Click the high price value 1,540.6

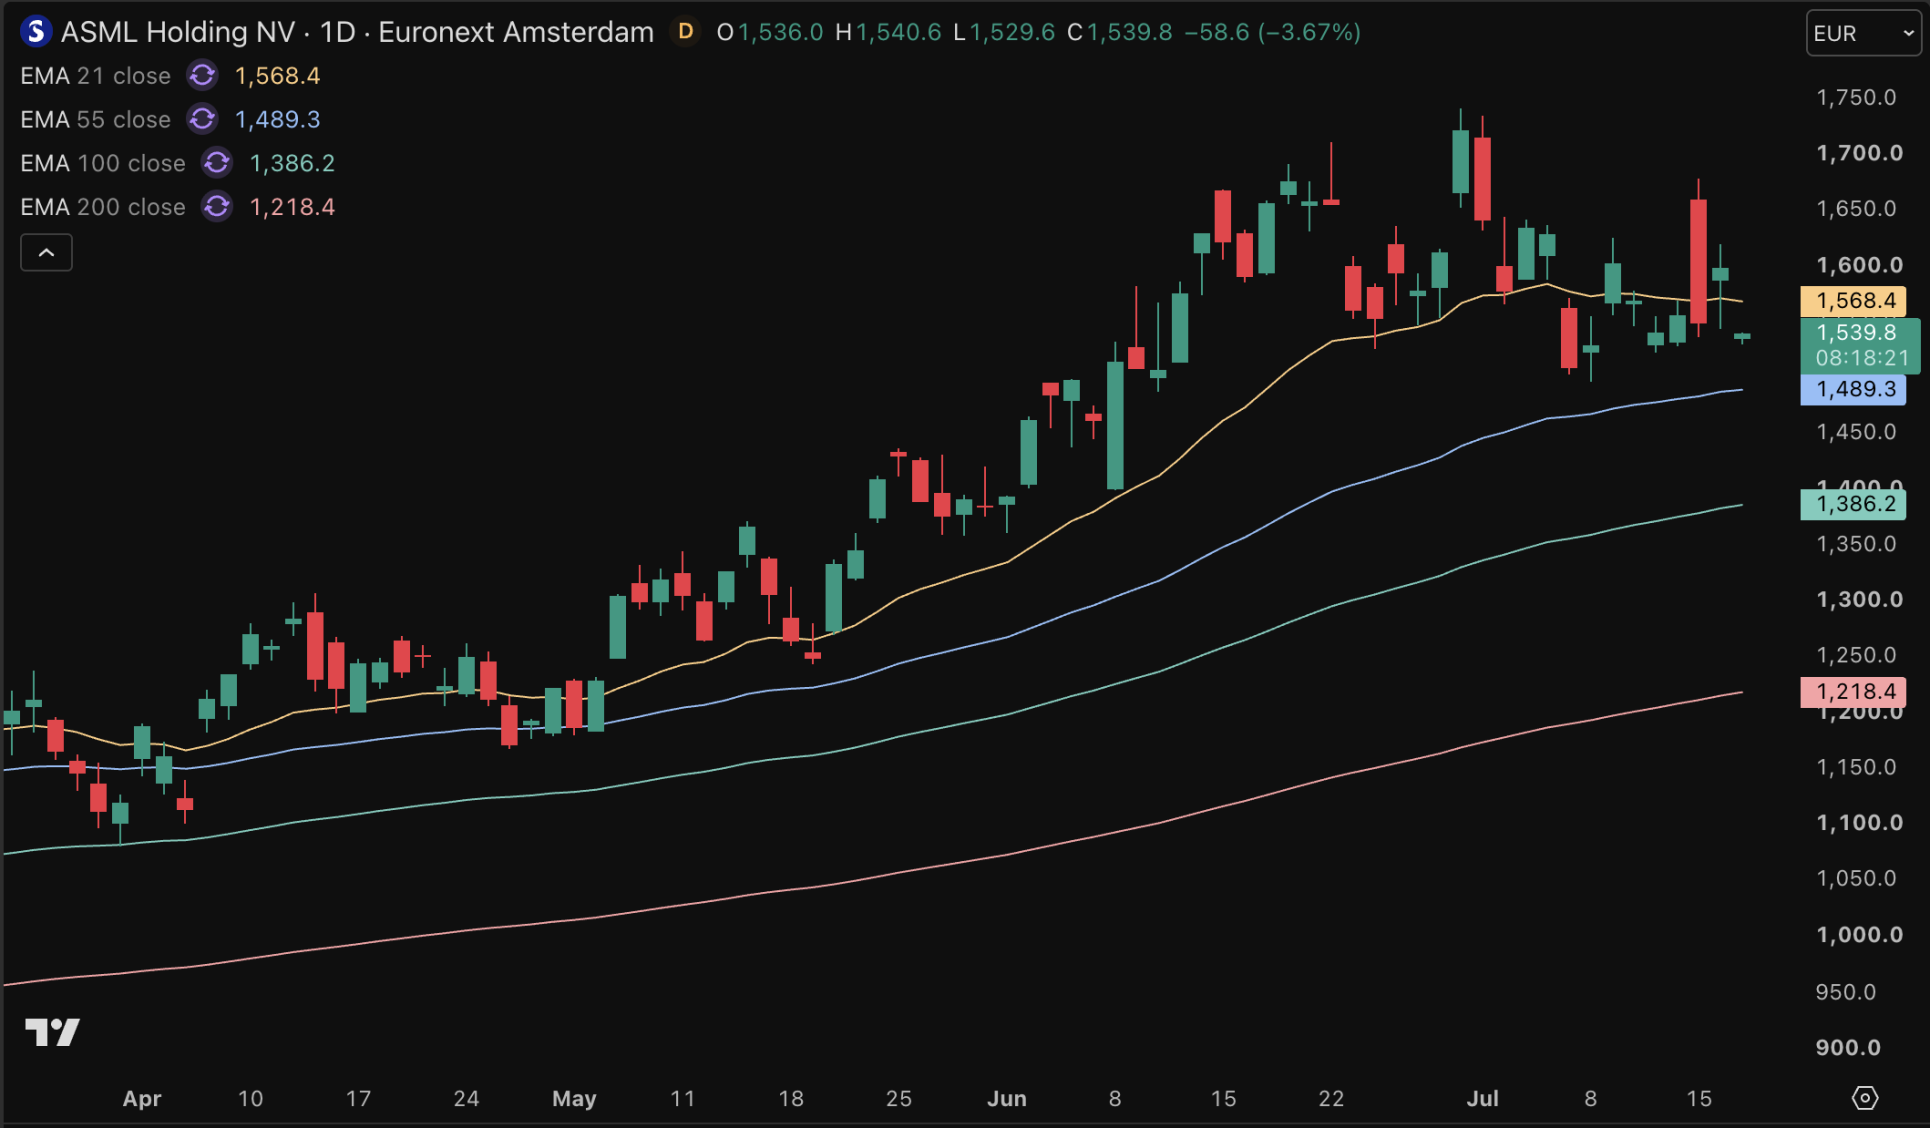[899, 32]
